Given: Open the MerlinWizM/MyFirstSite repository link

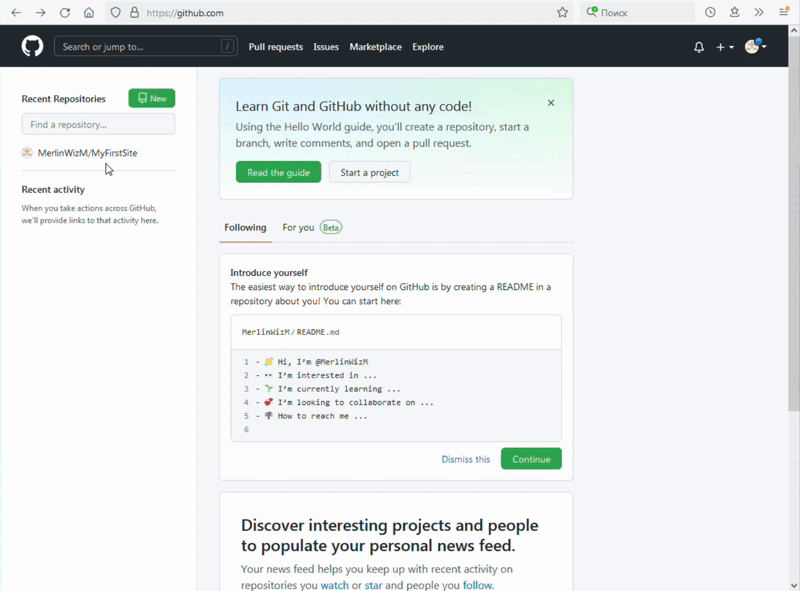Looking at the screenshot, I should [87, 153].
